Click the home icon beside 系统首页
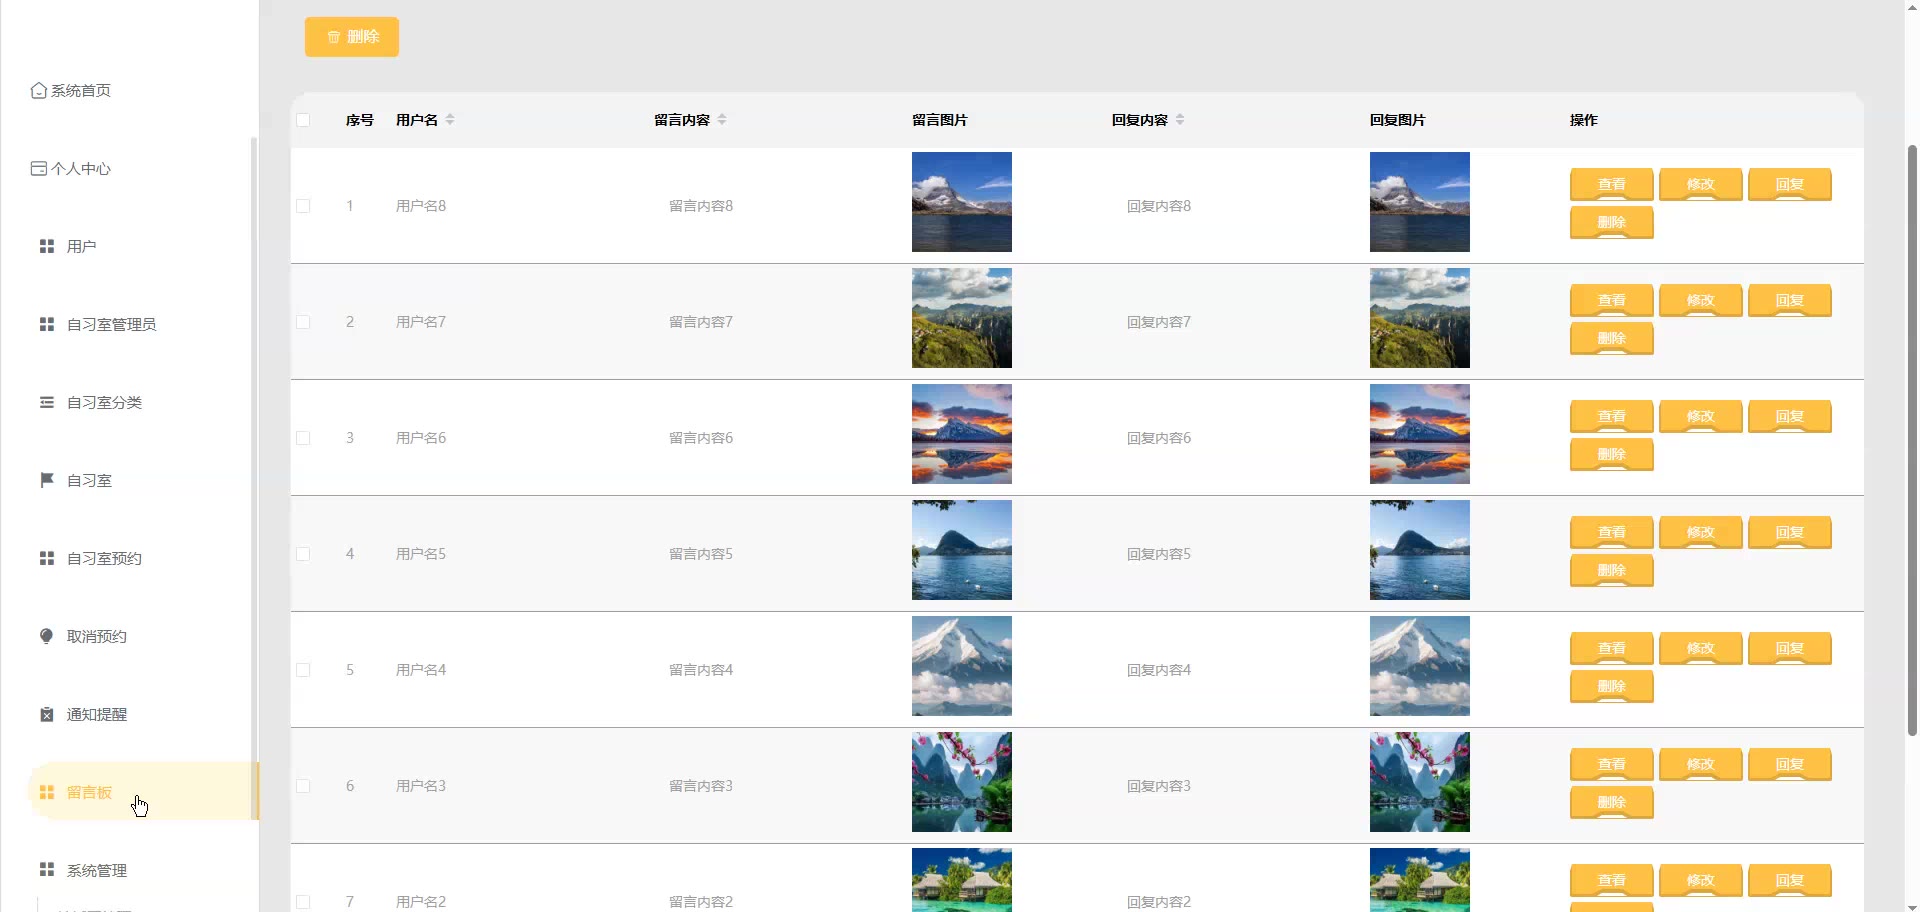The height and width of the screenshot is (912, 1920). [39, 91]
